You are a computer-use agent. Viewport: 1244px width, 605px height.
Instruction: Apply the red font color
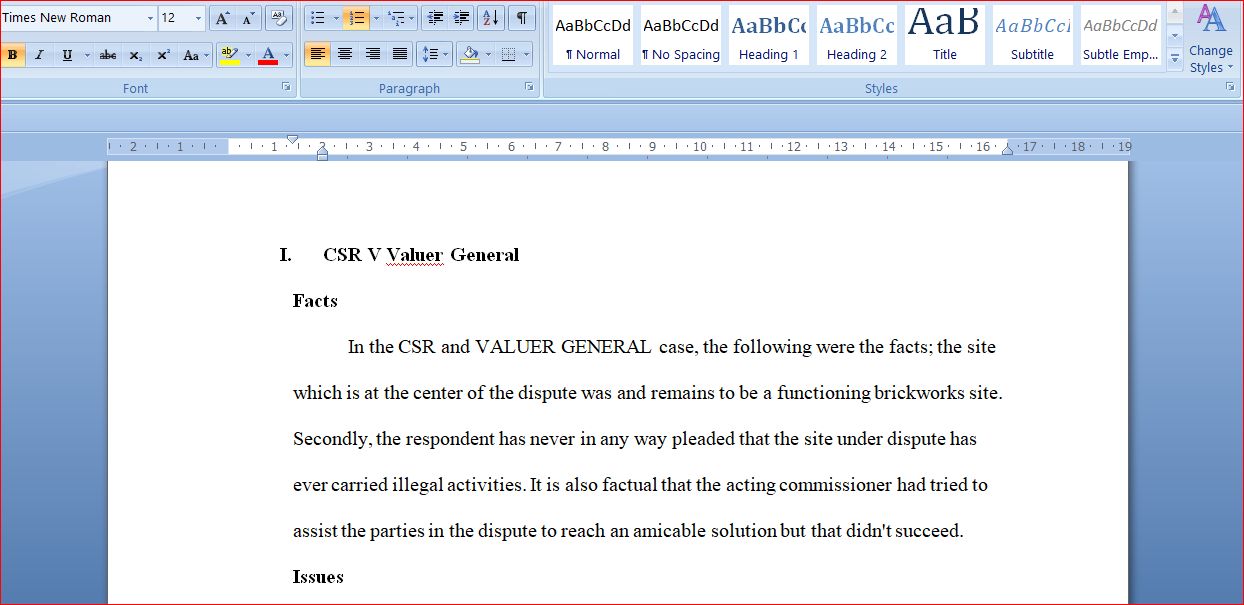[x=267, y=55]
